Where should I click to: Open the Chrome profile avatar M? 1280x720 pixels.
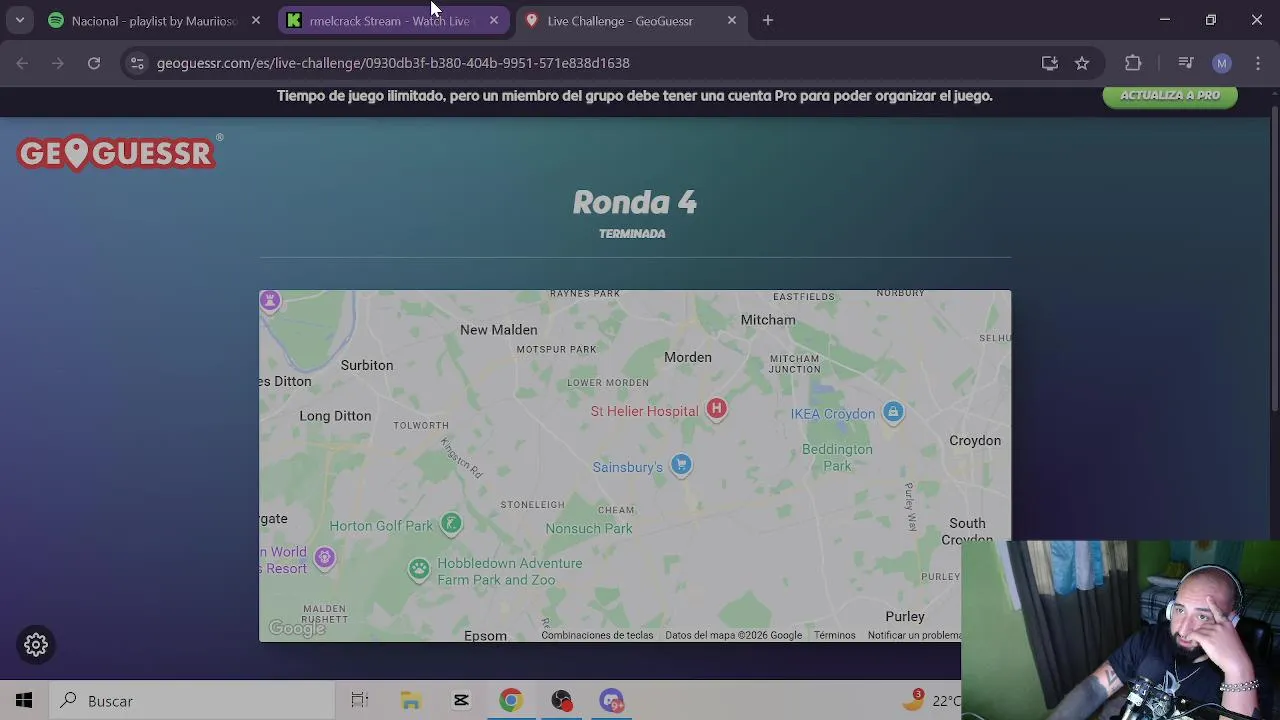[1221, 63]
